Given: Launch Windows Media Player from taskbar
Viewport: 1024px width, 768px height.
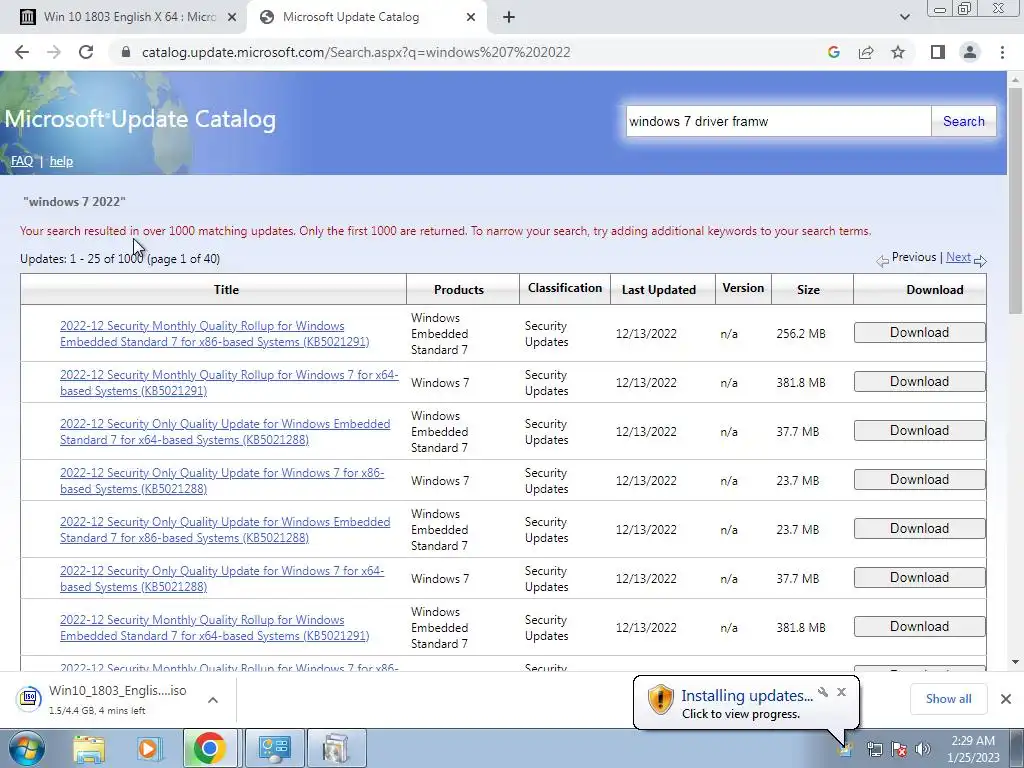Looking at the screenshot, I should pyautogui.click(x=149, y=748).
